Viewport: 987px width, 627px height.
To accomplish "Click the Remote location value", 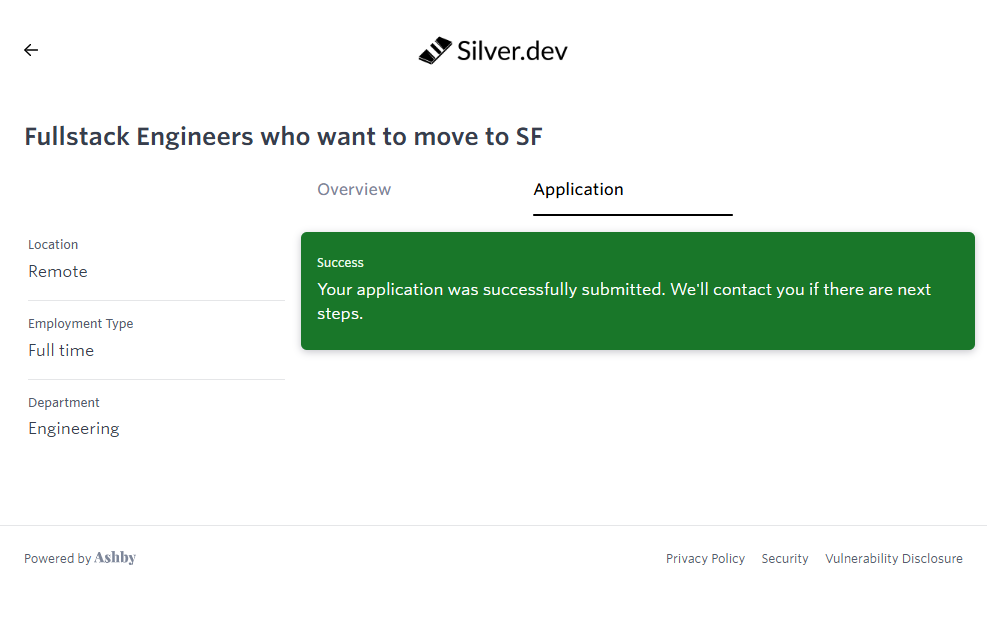I will (58, 272).
